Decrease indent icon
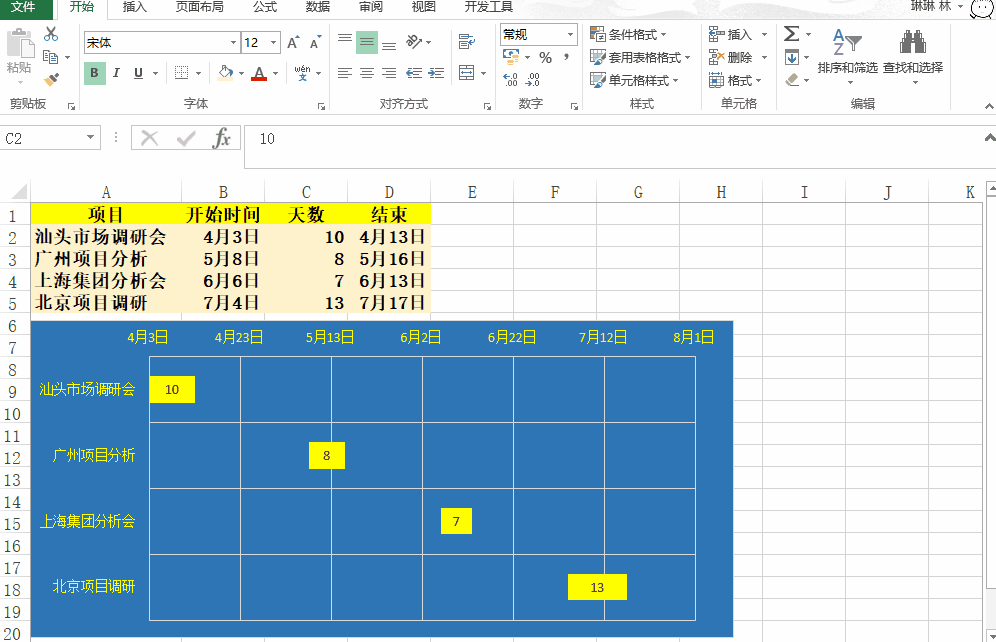 tap(414, 73)
